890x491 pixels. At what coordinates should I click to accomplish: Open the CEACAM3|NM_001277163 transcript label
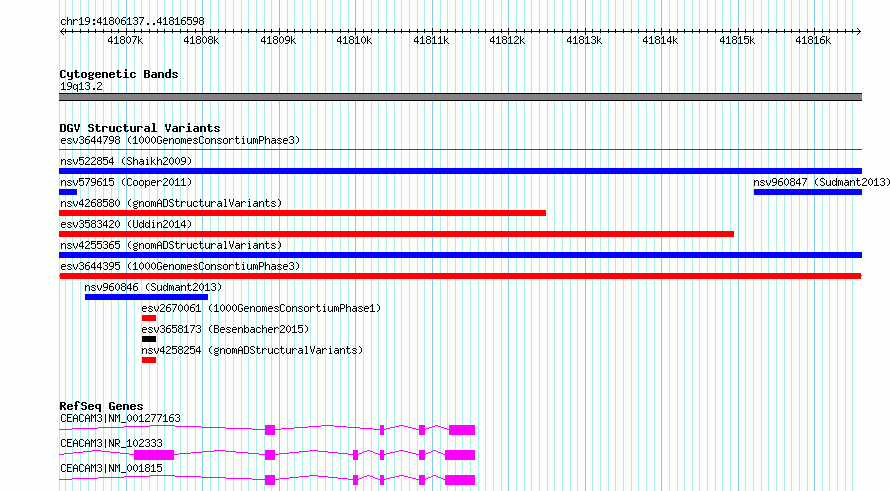click(120, 418)
